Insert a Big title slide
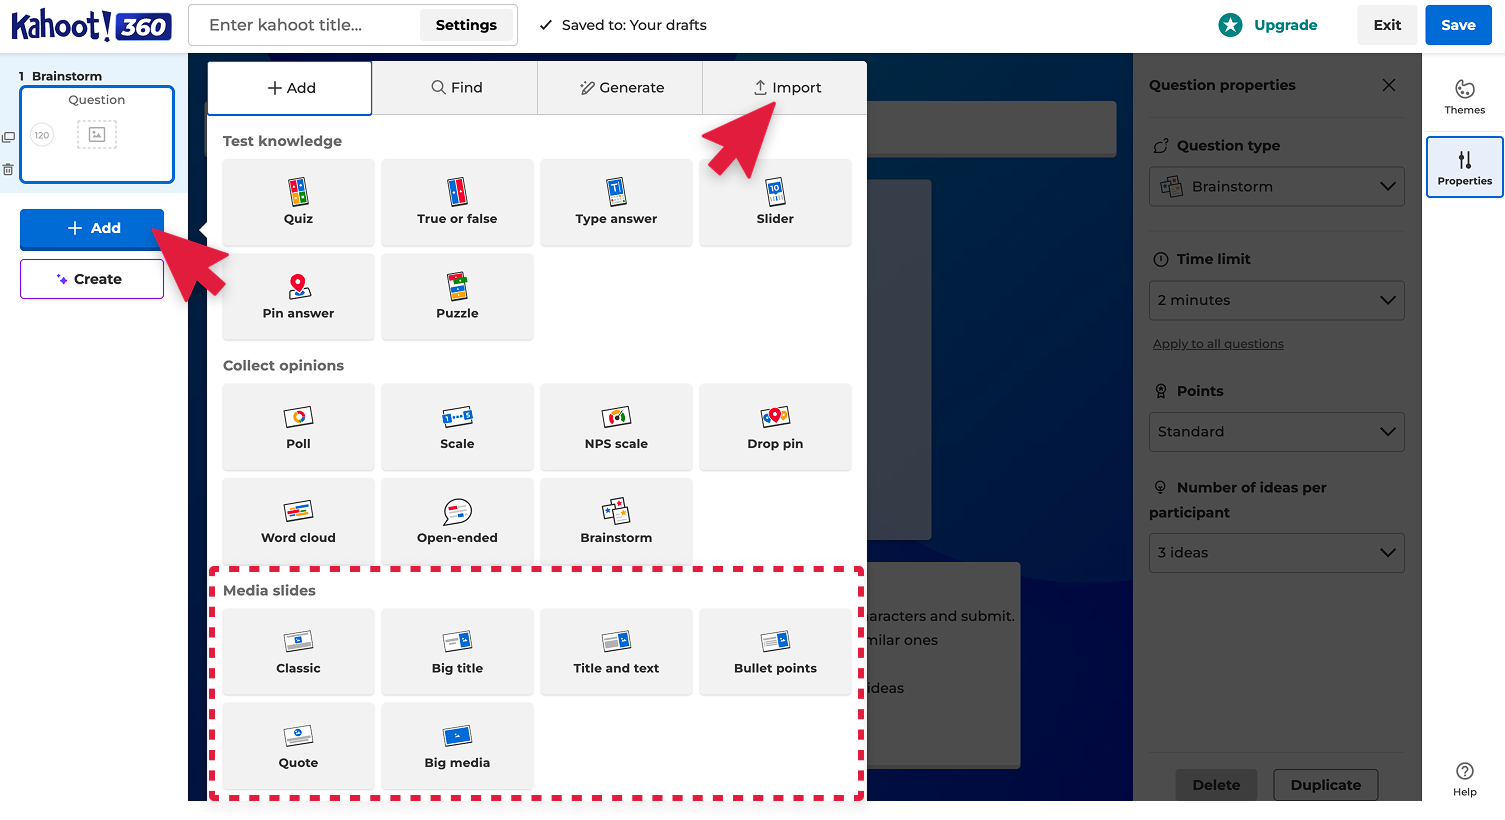Image resolution: width=1505 pixels, height=820 pixels. pyautogui.click(x=457, y=652)
